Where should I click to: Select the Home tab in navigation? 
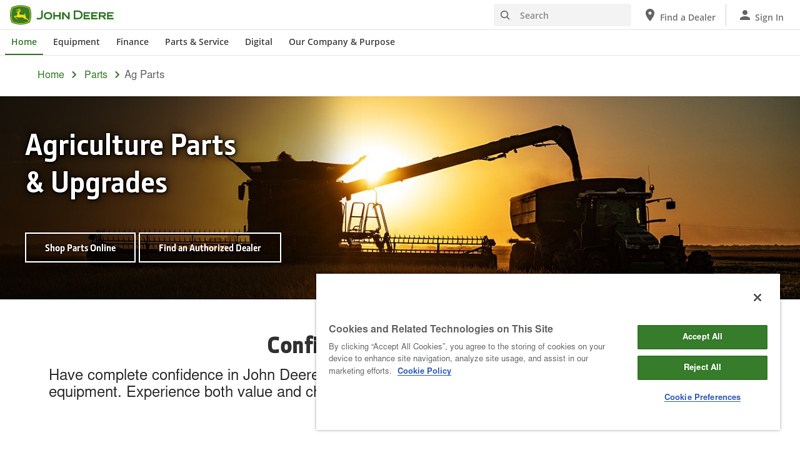pyautogui.click(x=24, y=42)
